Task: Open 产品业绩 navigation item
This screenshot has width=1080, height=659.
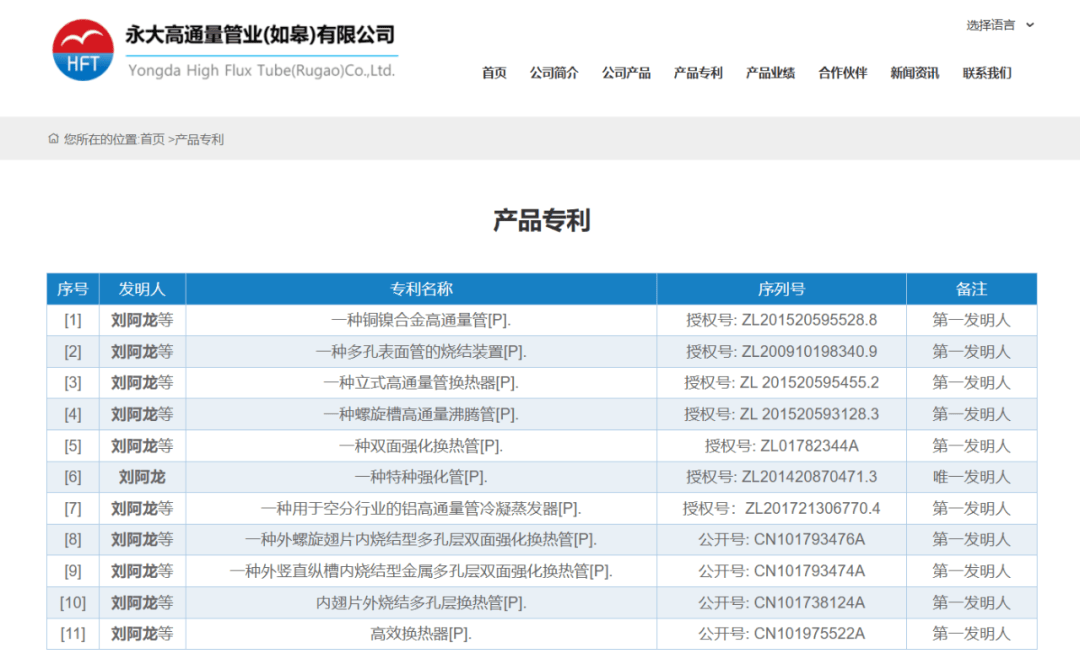Action: (770, 73)
